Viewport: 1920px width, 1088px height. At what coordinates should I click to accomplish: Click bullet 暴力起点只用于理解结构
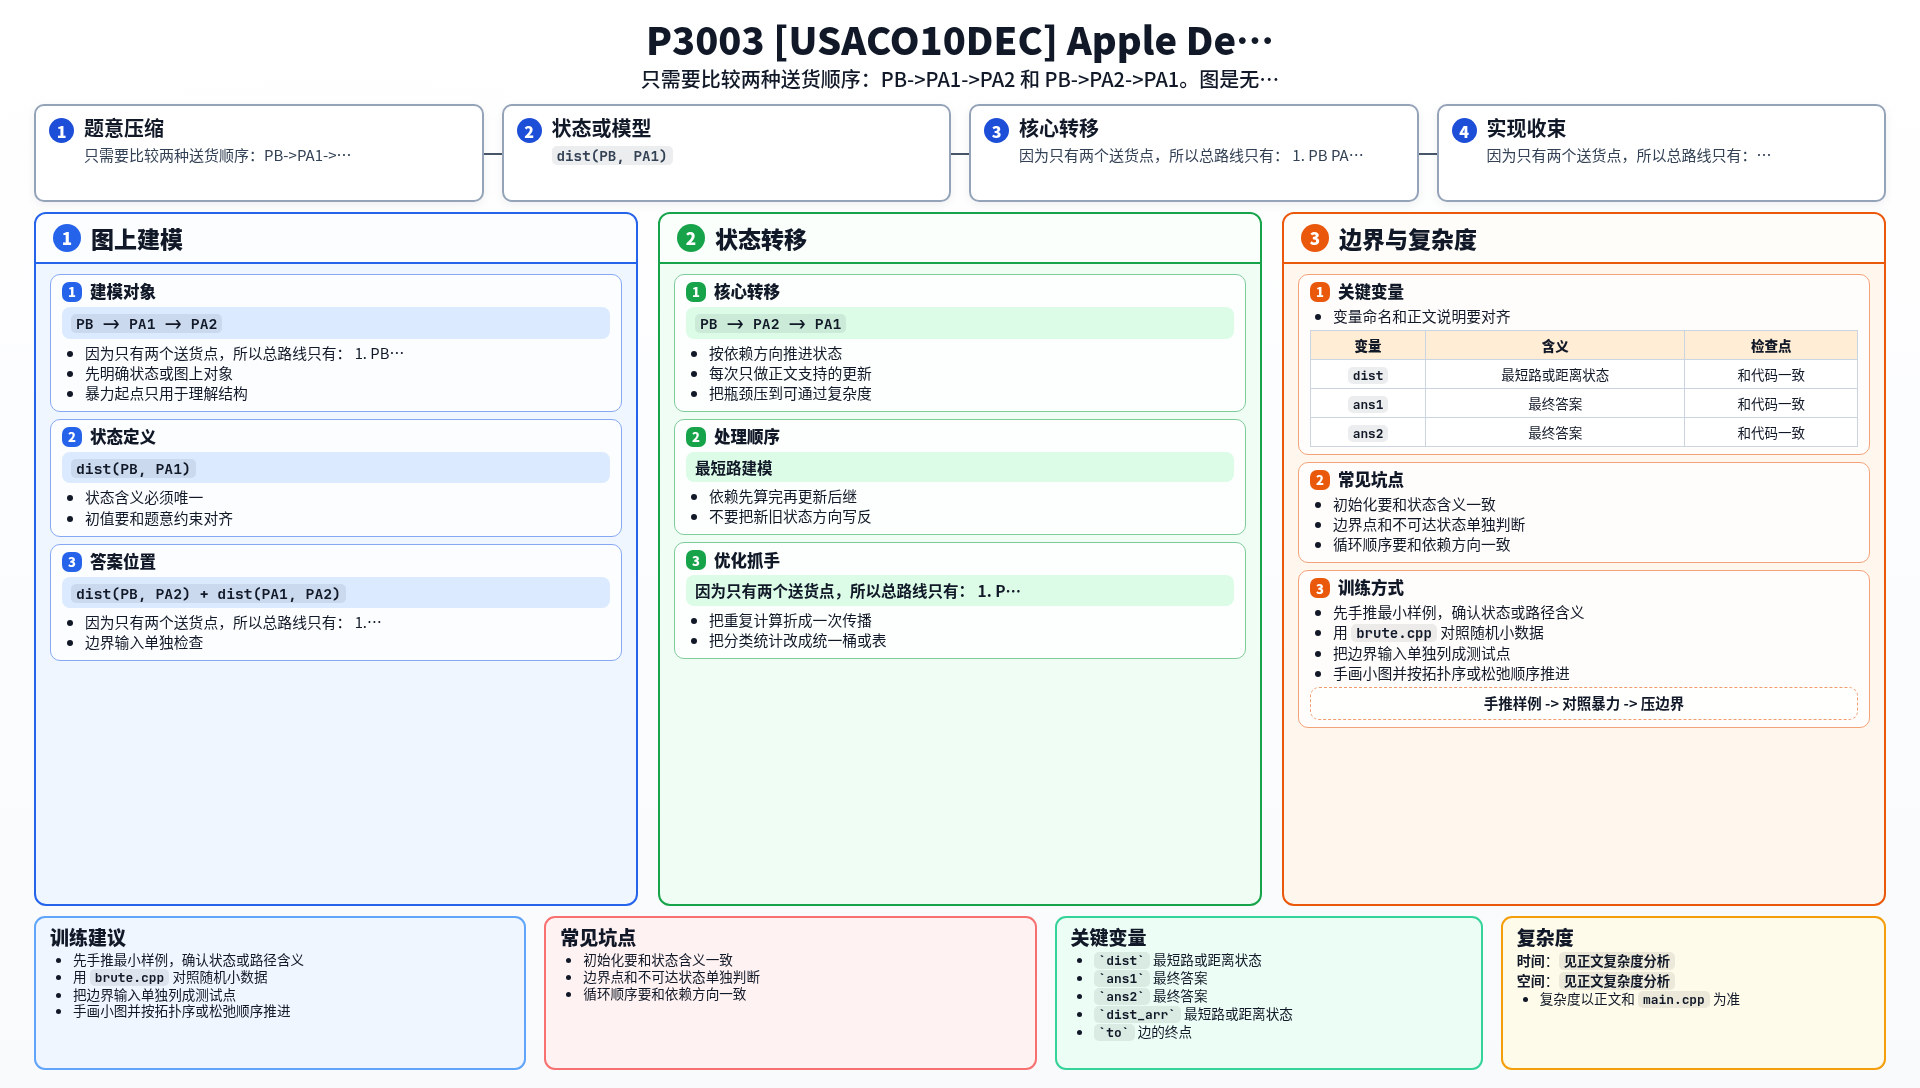click(x=166, y=394)
